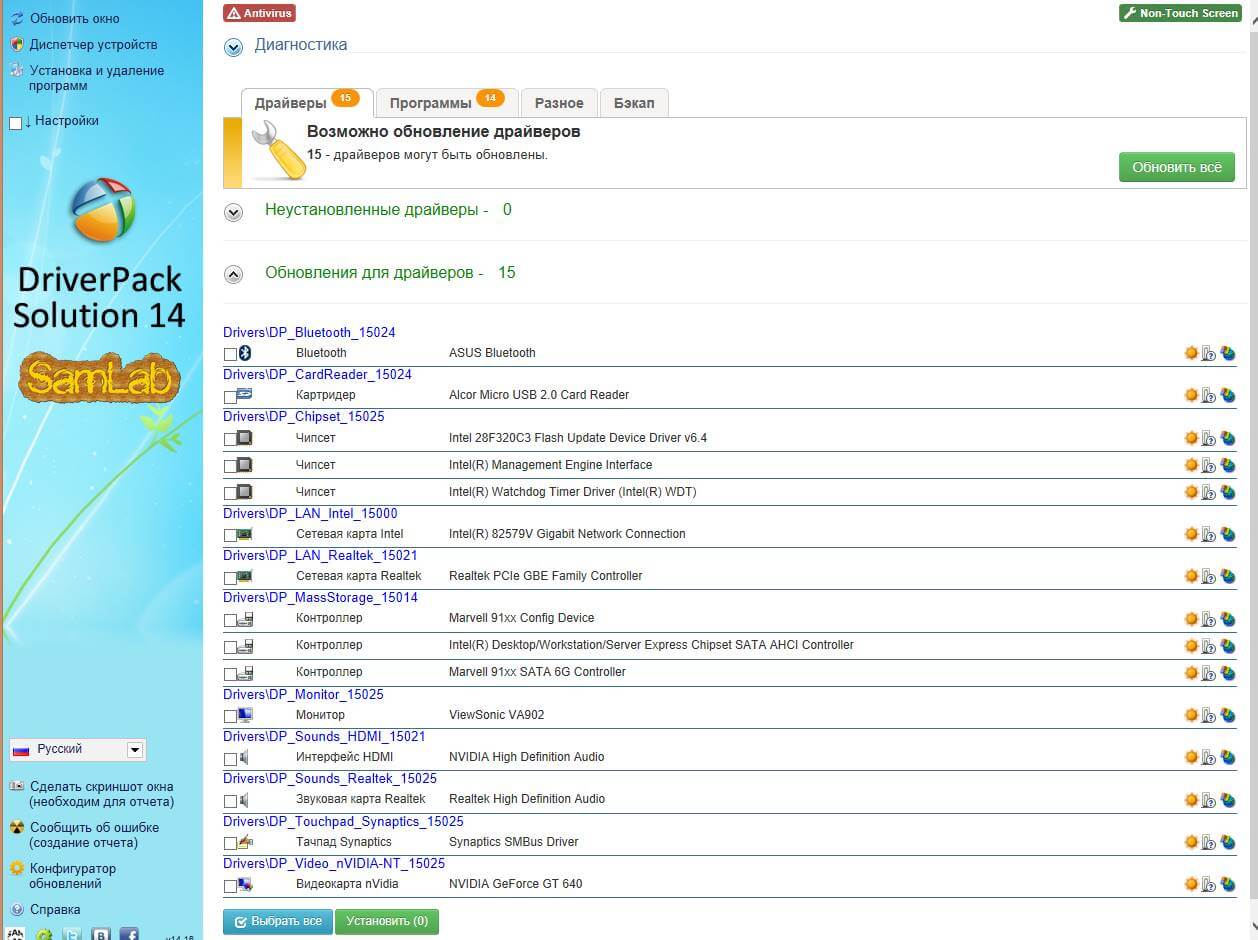1258x940 pixels.
Task: Click the orange gear icon for Intel Management Engine Interface
Action: pos(1191,465)
